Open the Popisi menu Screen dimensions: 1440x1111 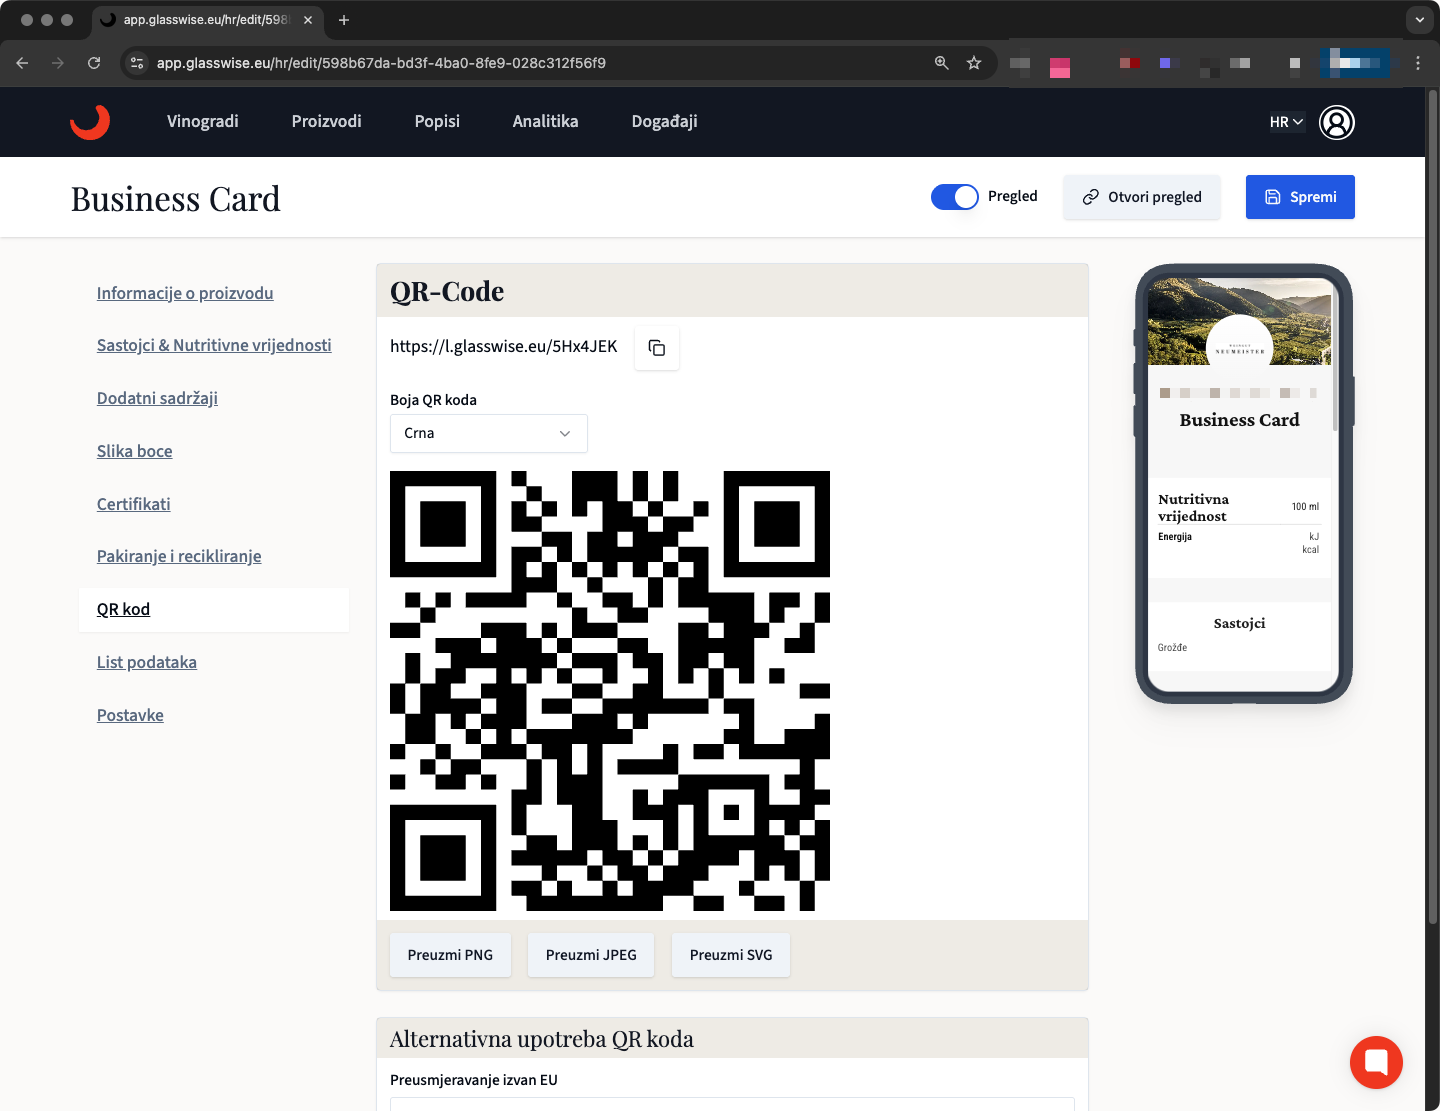click(x=437, y=121)
